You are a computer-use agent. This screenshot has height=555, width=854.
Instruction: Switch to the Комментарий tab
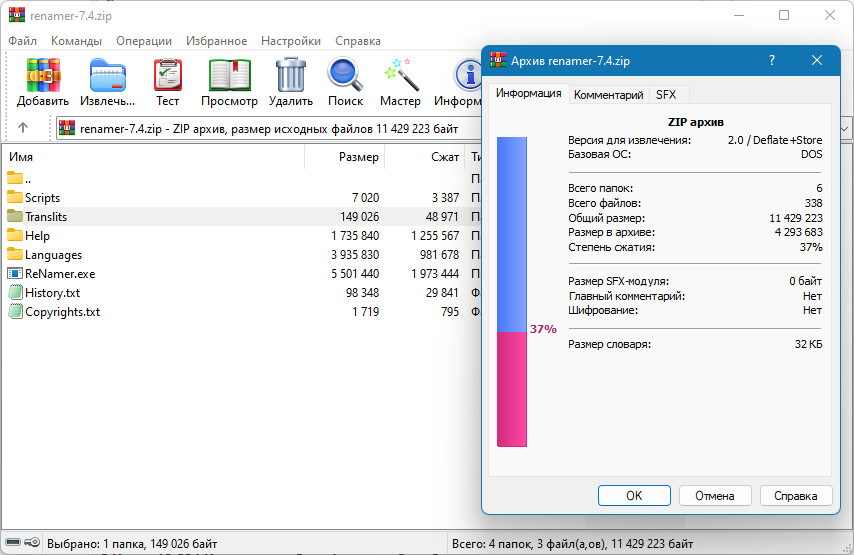tap(608, 95)
